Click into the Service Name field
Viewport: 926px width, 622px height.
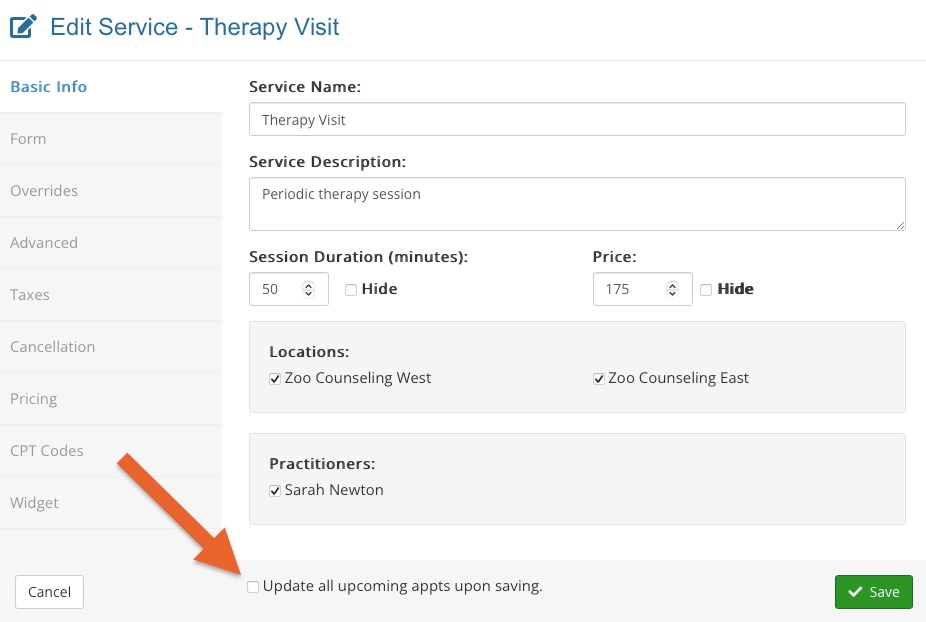click(x=577, y=119)
